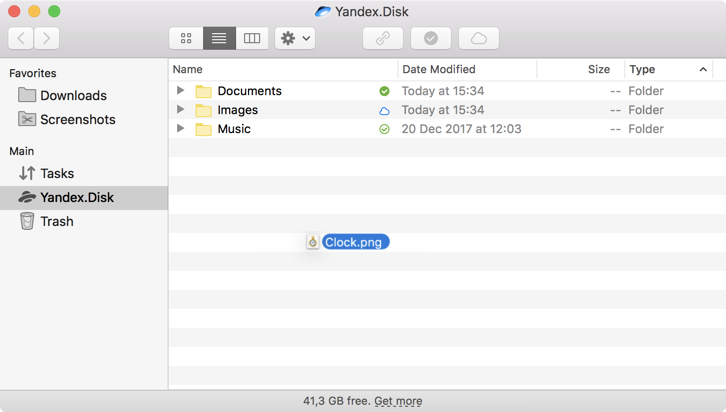726x412 pixels.
Task: Expand the Music folder disclosure triangle
Action: tap(180, 129)
